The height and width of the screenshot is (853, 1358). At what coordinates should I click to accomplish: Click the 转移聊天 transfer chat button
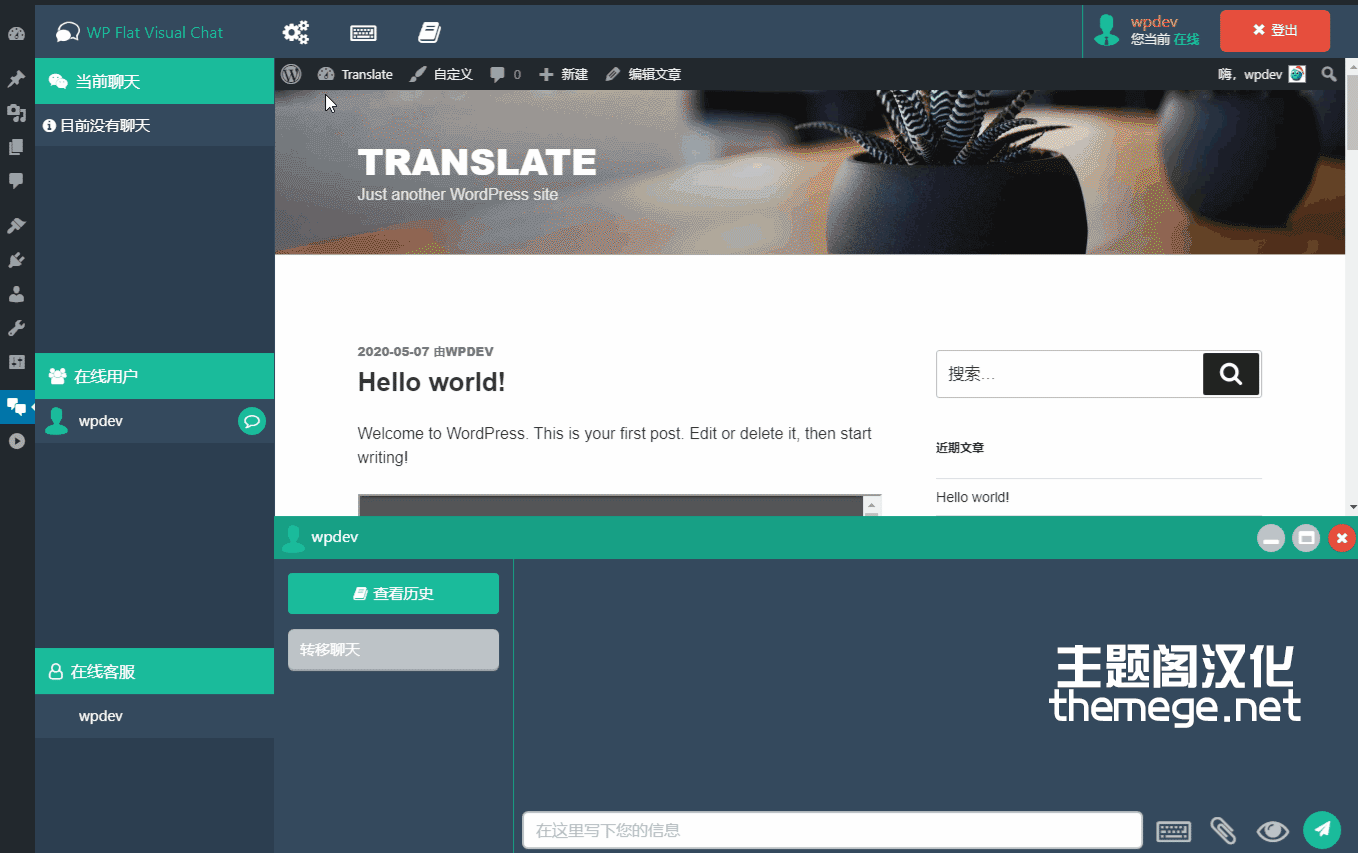pos(393,649)
